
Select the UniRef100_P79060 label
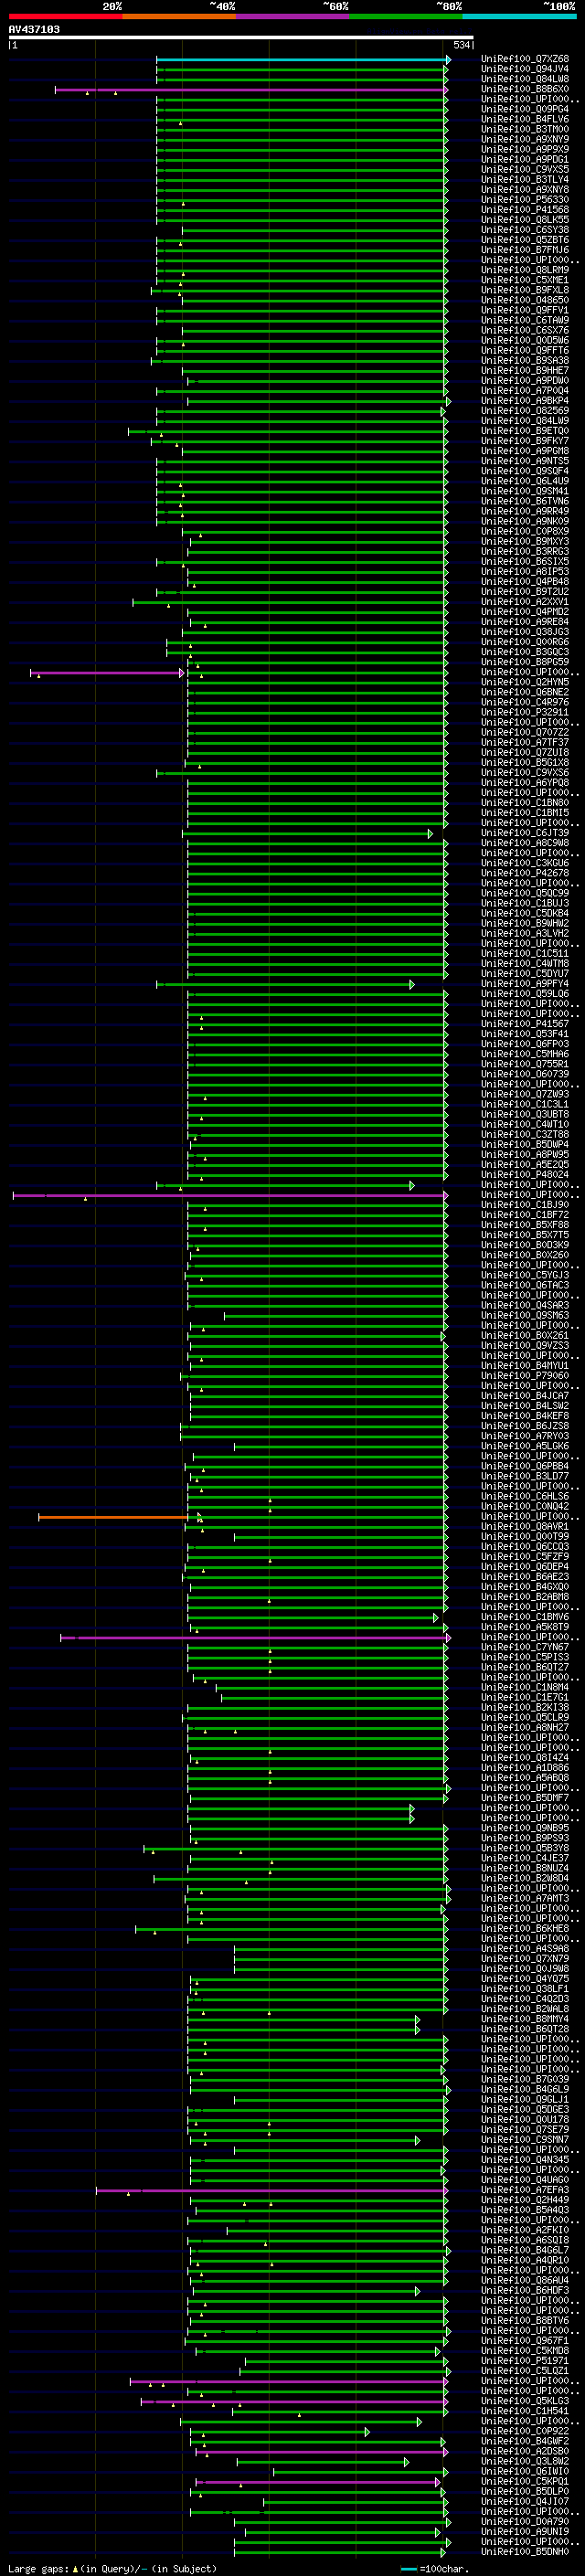click(525, 1376)
